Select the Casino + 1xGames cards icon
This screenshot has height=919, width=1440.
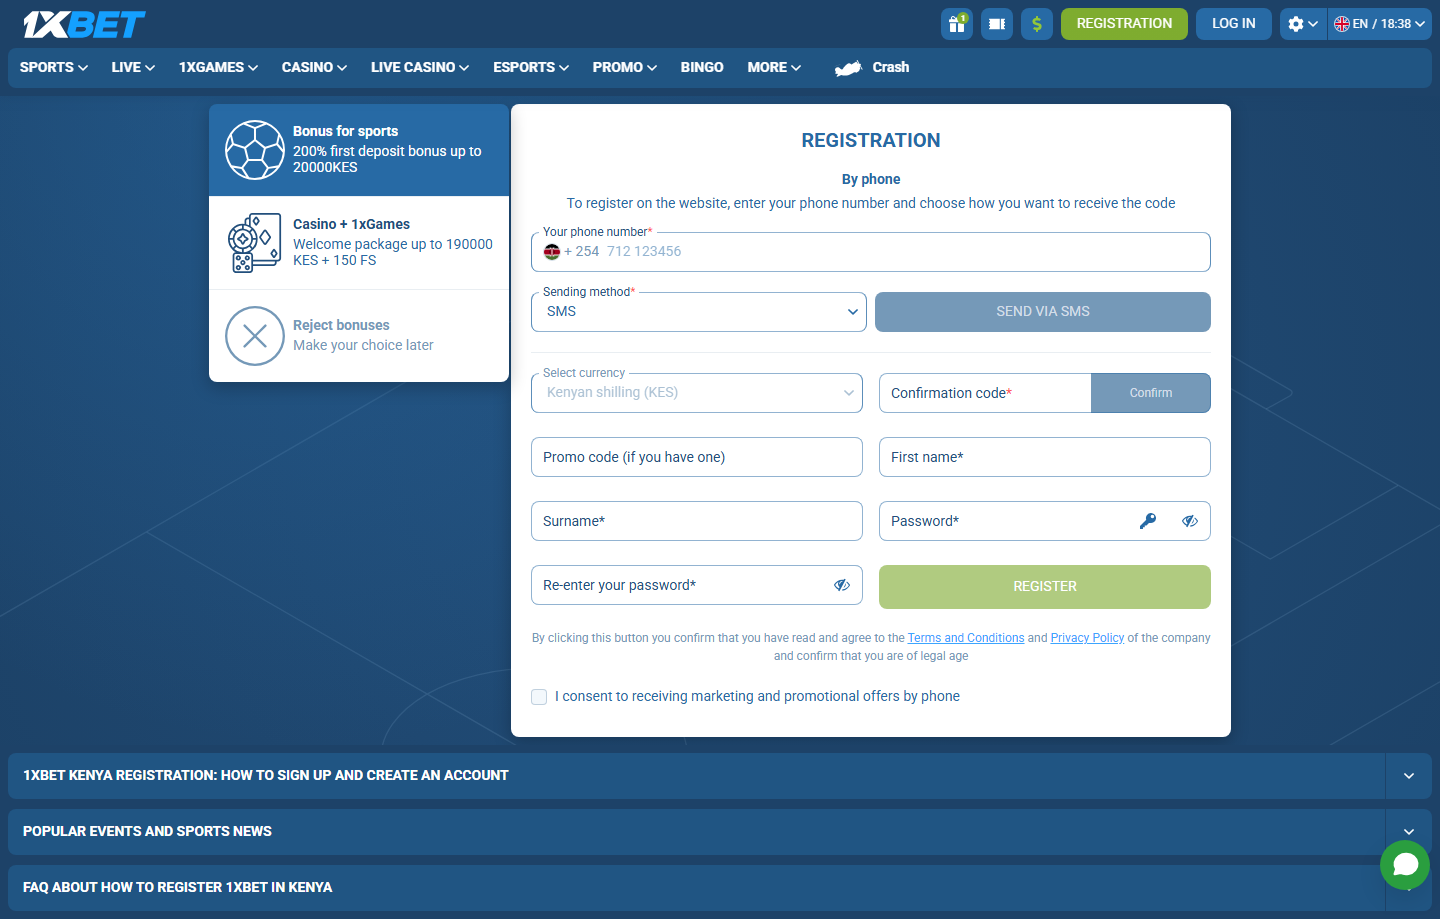(x=255, y=243)
